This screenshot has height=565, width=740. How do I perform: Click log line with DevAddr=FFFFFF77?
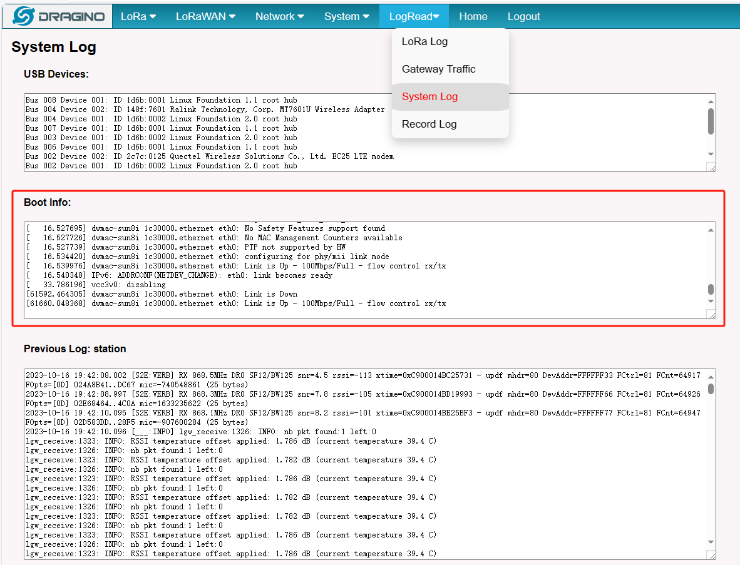(363, 417)
